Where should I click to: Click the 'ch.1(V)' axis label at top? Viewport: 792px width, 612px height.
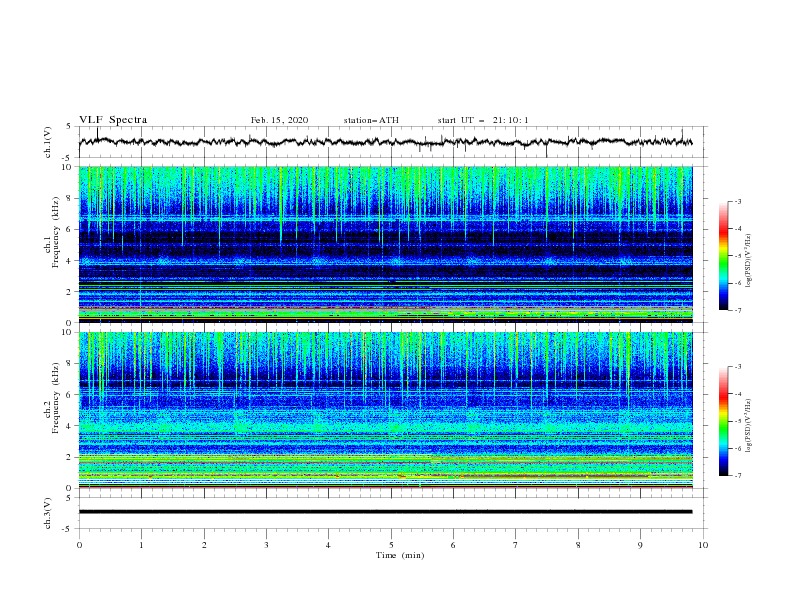[48, 142]
